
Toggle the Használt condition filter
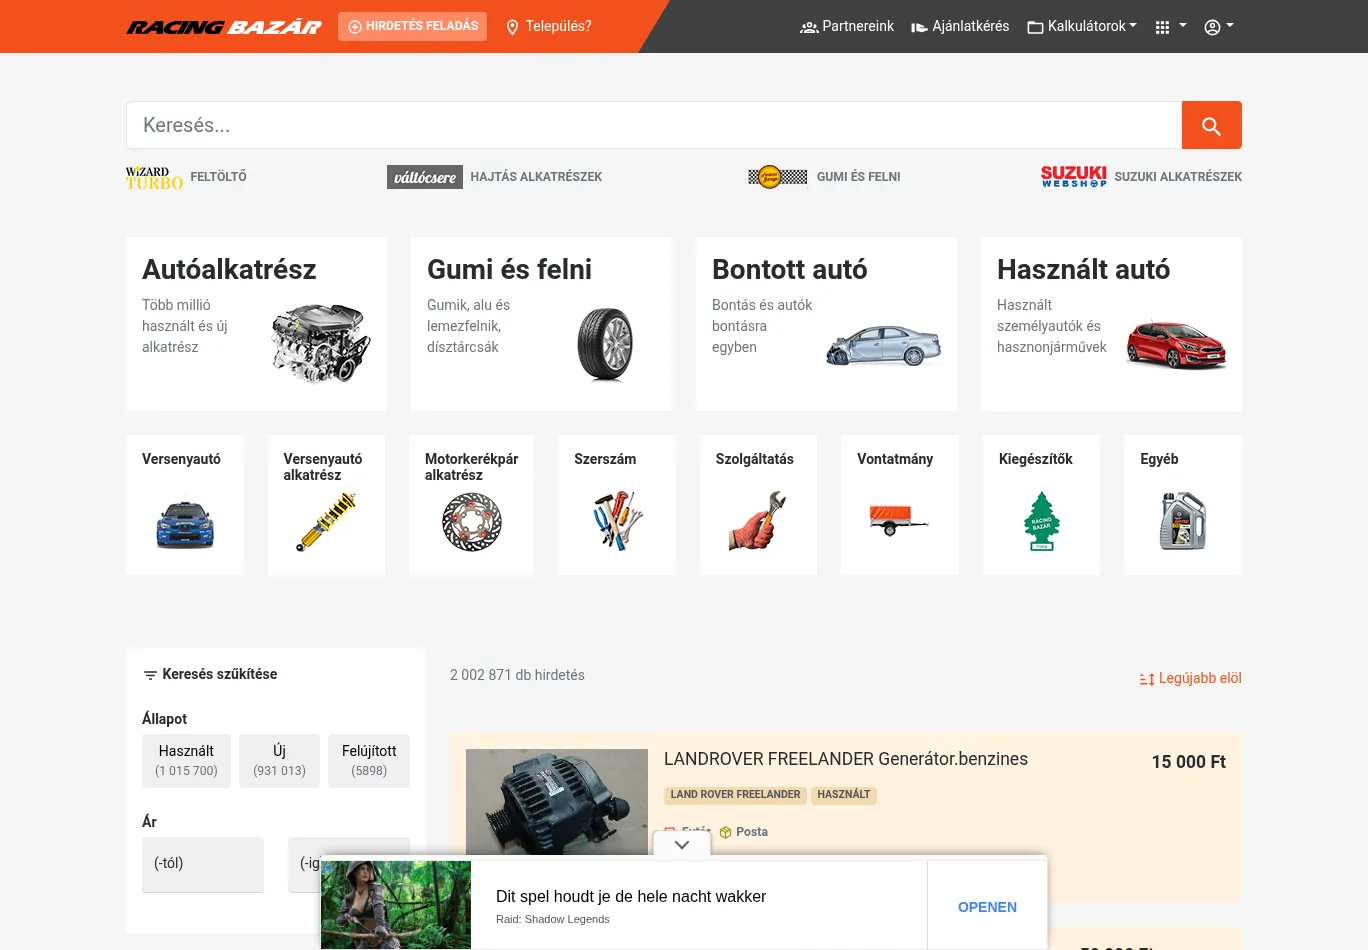coord(186,760)
